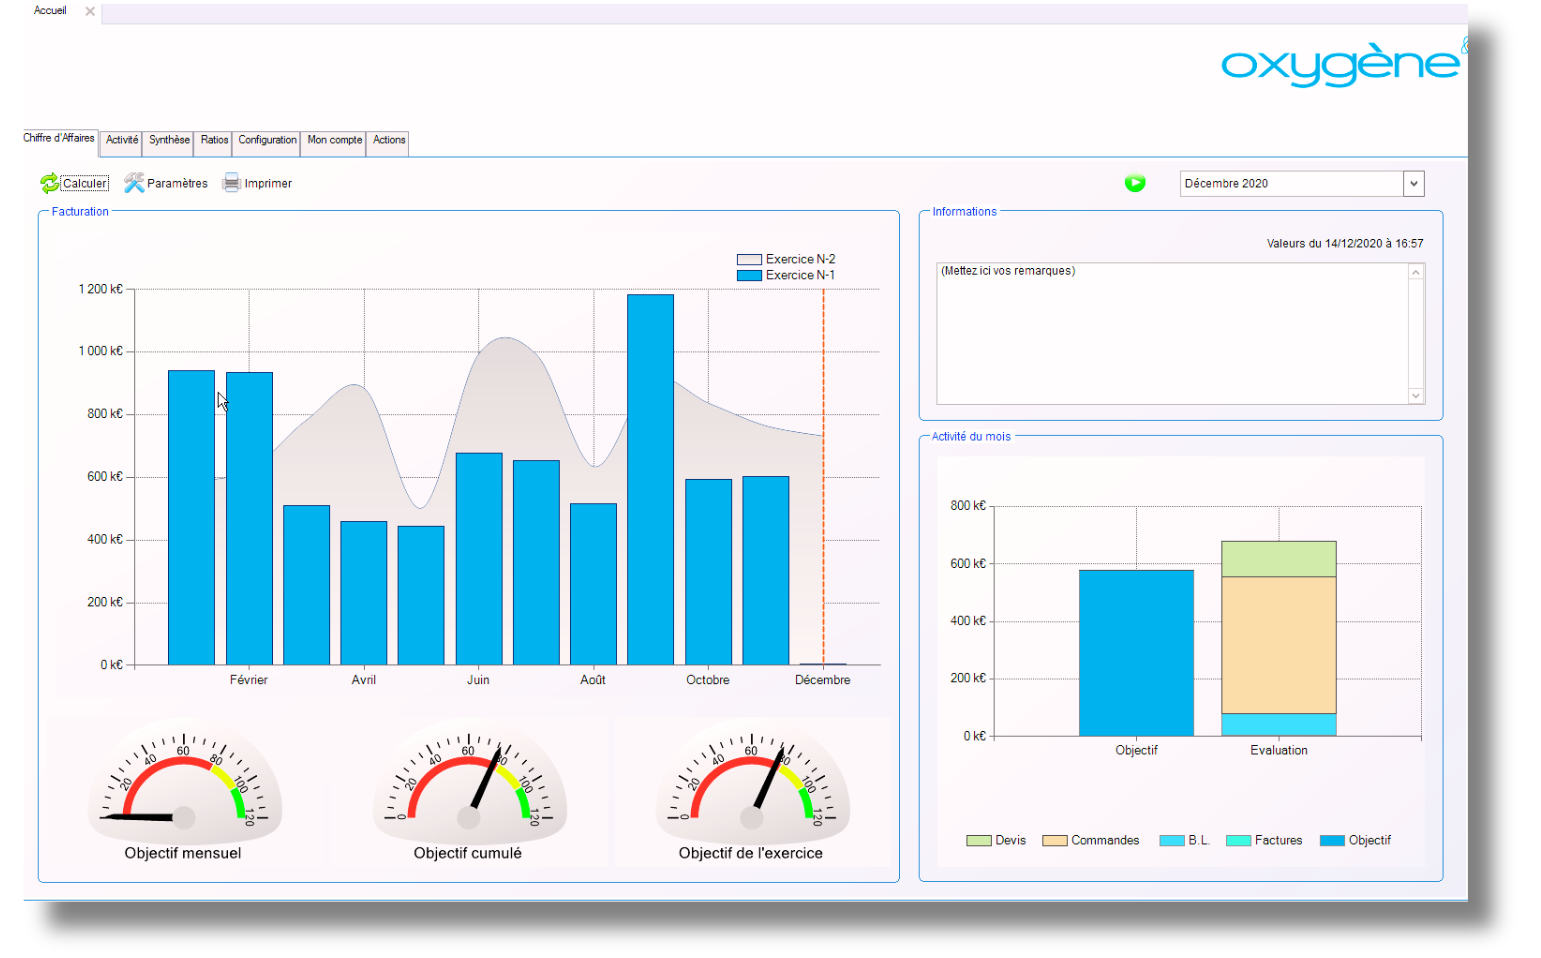Image resolution: width=1541 pixels, height=958 pixels.
Task: Open the Synthèse tab
Action: click(x=169, y=140)
